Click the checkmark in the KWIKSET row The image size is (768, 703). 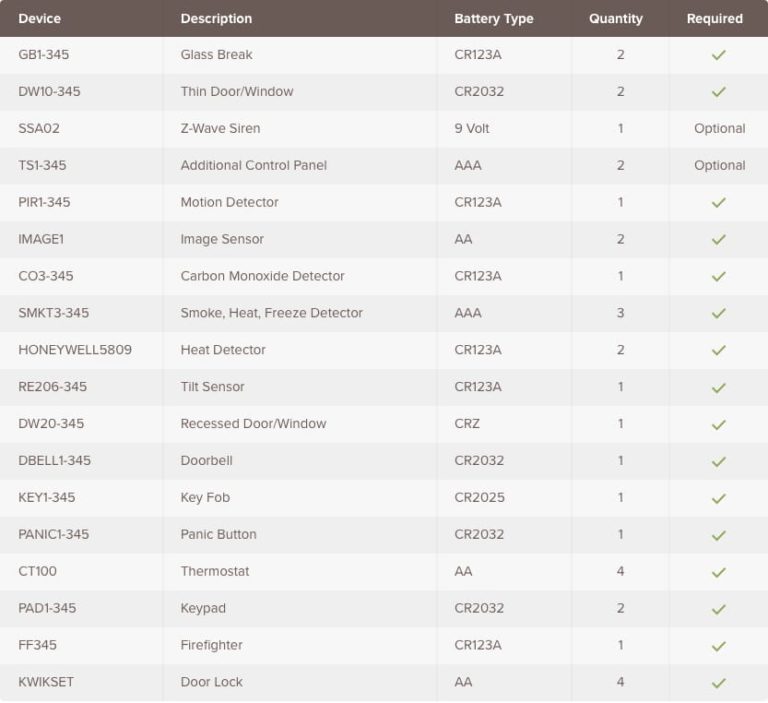(718, 683)
